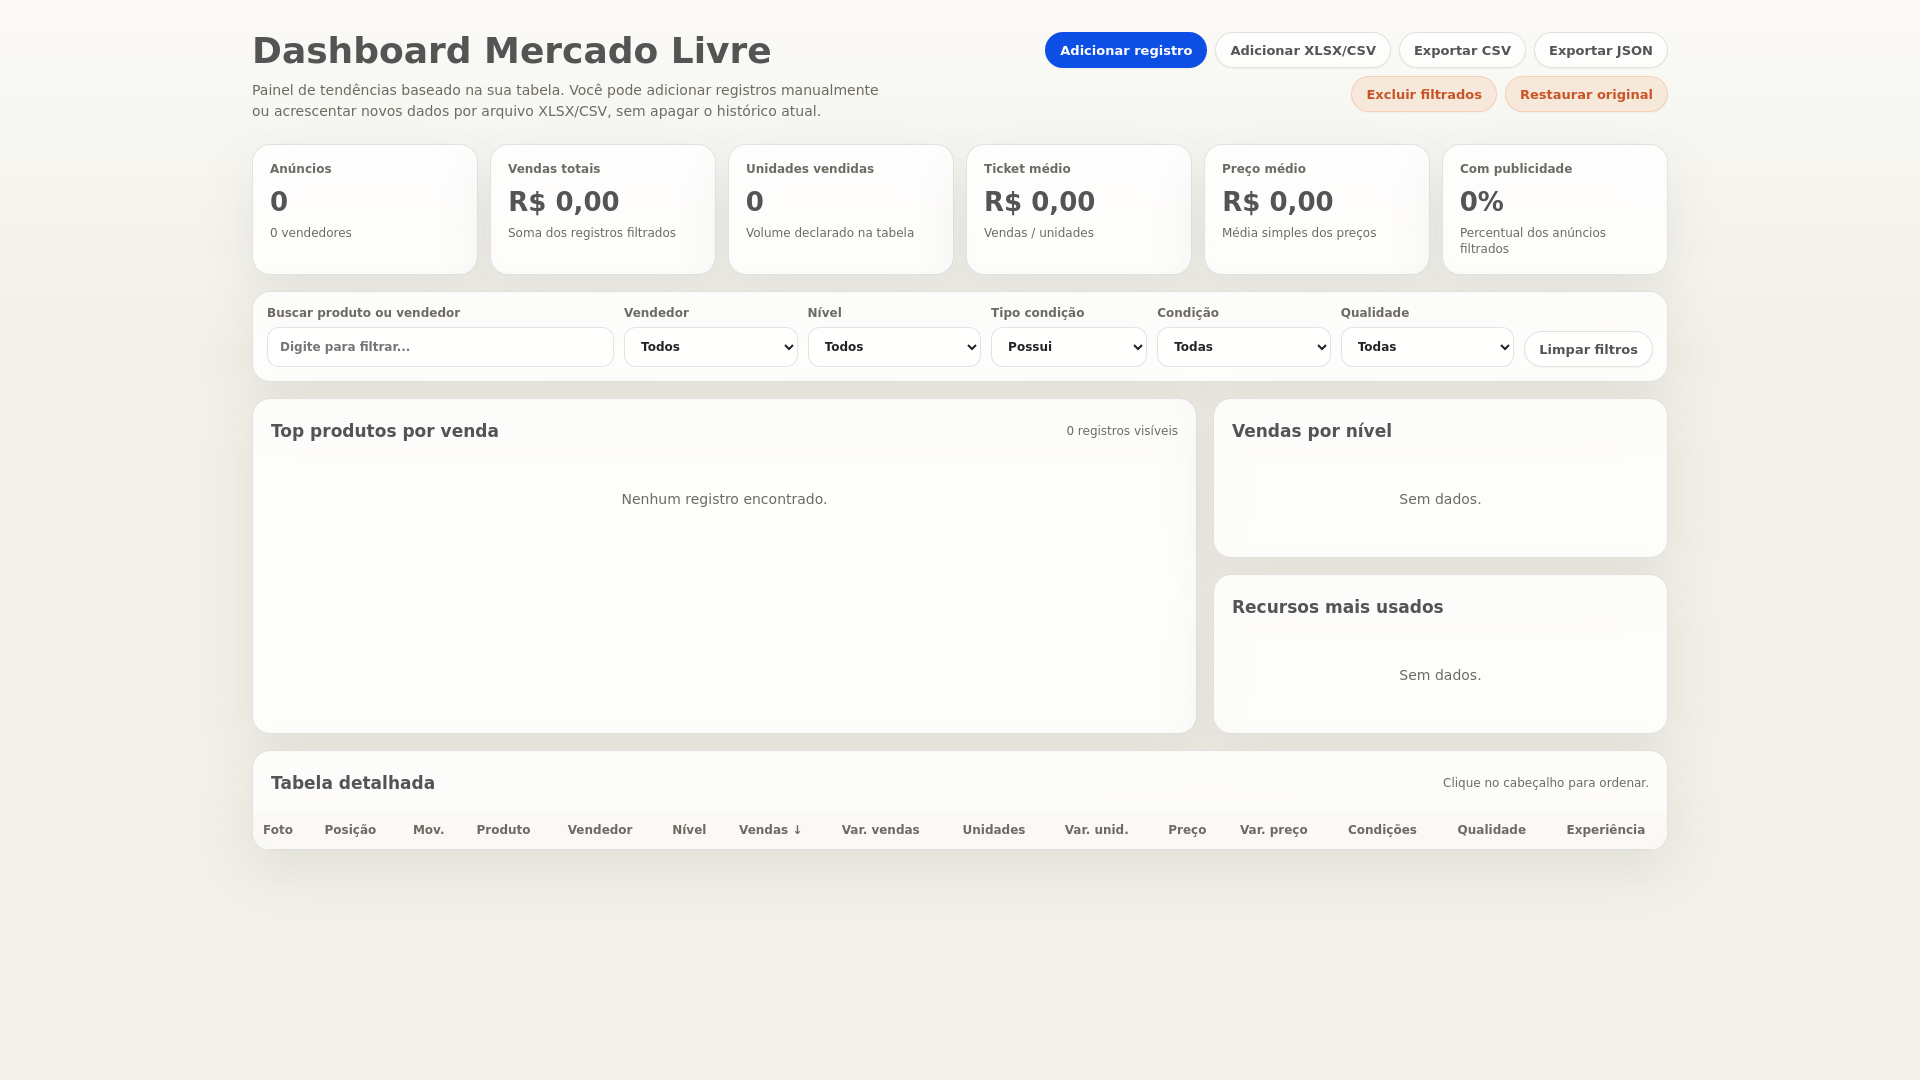Click the Com publicidade summary card
Image resolution: width=1920 pixels, height=1080 pixels.
click(x=1555, y=209)
